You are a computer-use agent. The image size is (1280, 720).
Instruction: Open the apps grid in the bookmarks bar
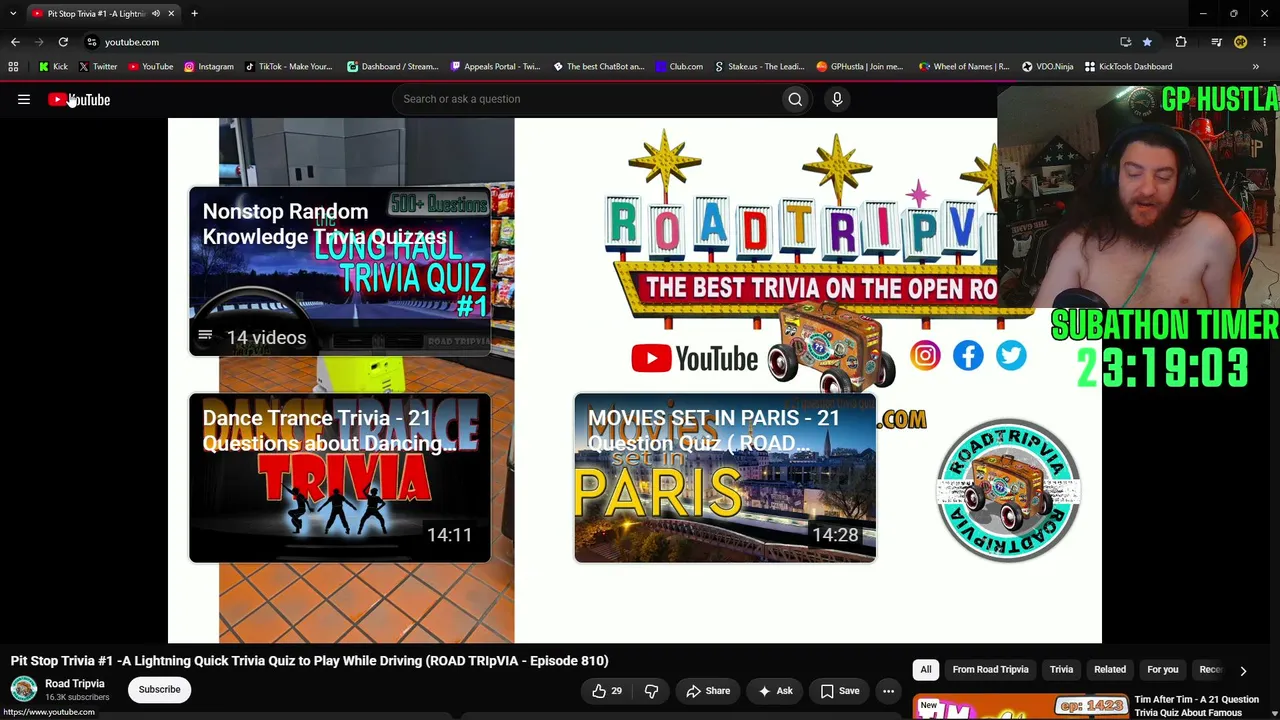click(x=13, y=67)
